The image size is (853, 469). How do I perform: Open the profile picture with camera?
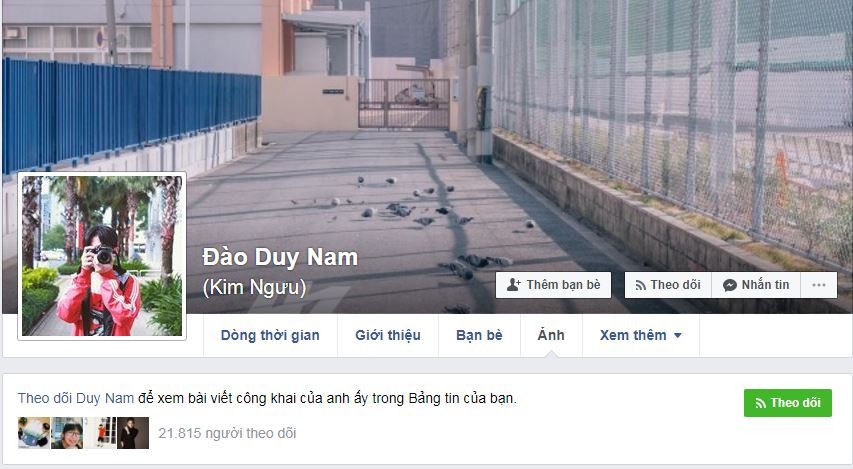point(102,256)
